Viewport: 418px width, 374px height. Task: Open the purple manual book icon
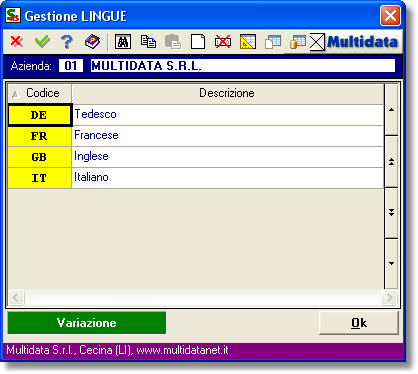pos(92,42)
